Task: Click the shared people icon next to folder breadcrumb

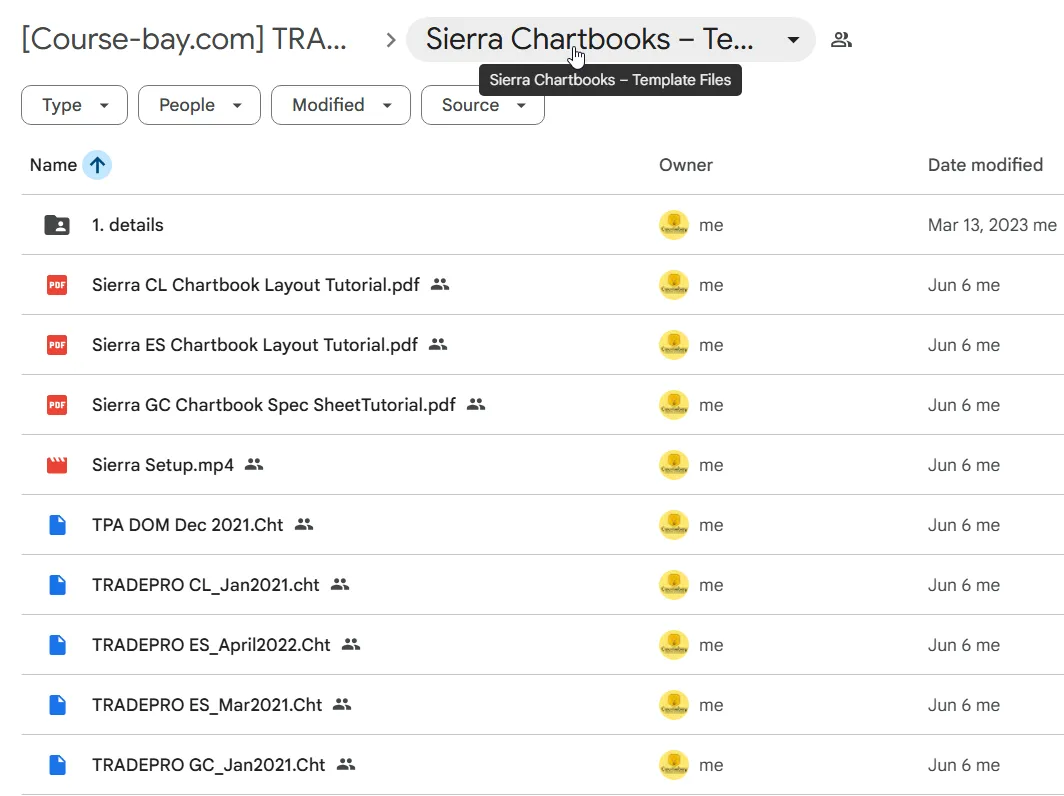Action: coord(841,40)
